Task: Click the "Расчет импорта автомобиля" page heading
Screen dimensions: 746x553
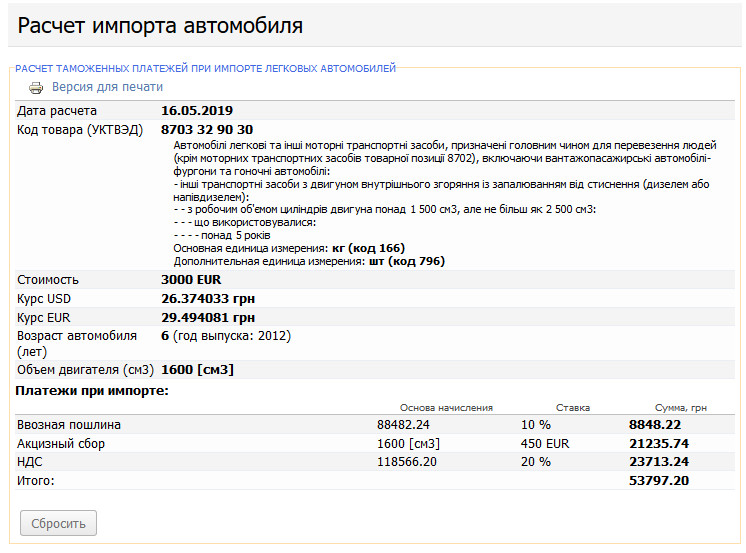Action: (x=161, y=24)
